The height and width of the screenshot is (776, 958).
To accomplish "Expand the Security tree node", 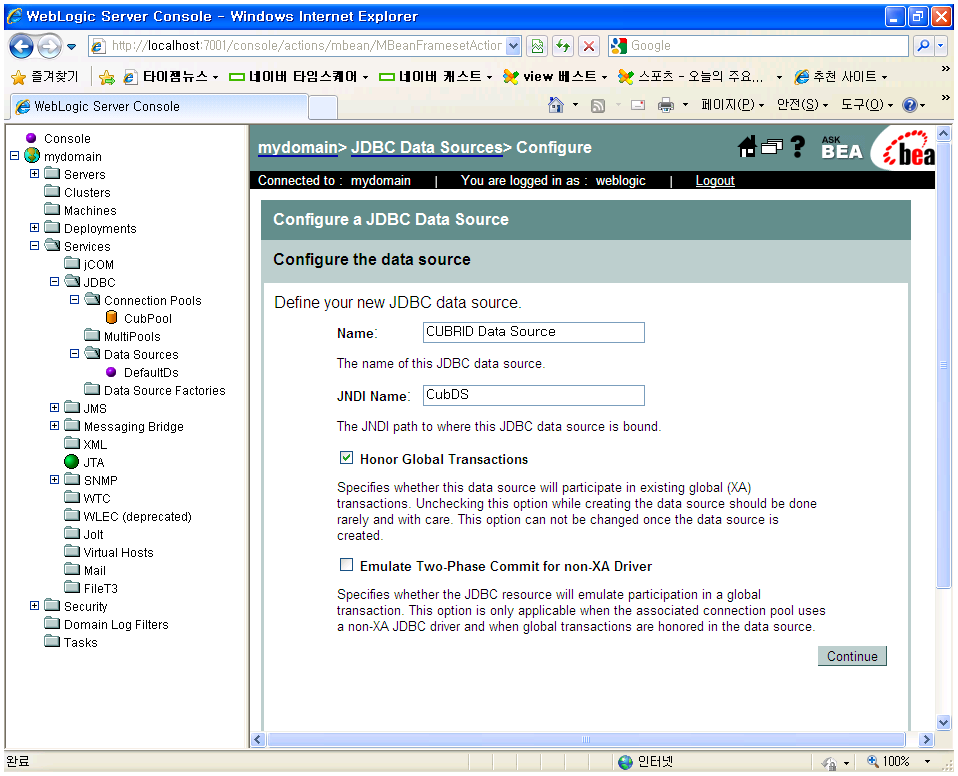I will [34, 606].
